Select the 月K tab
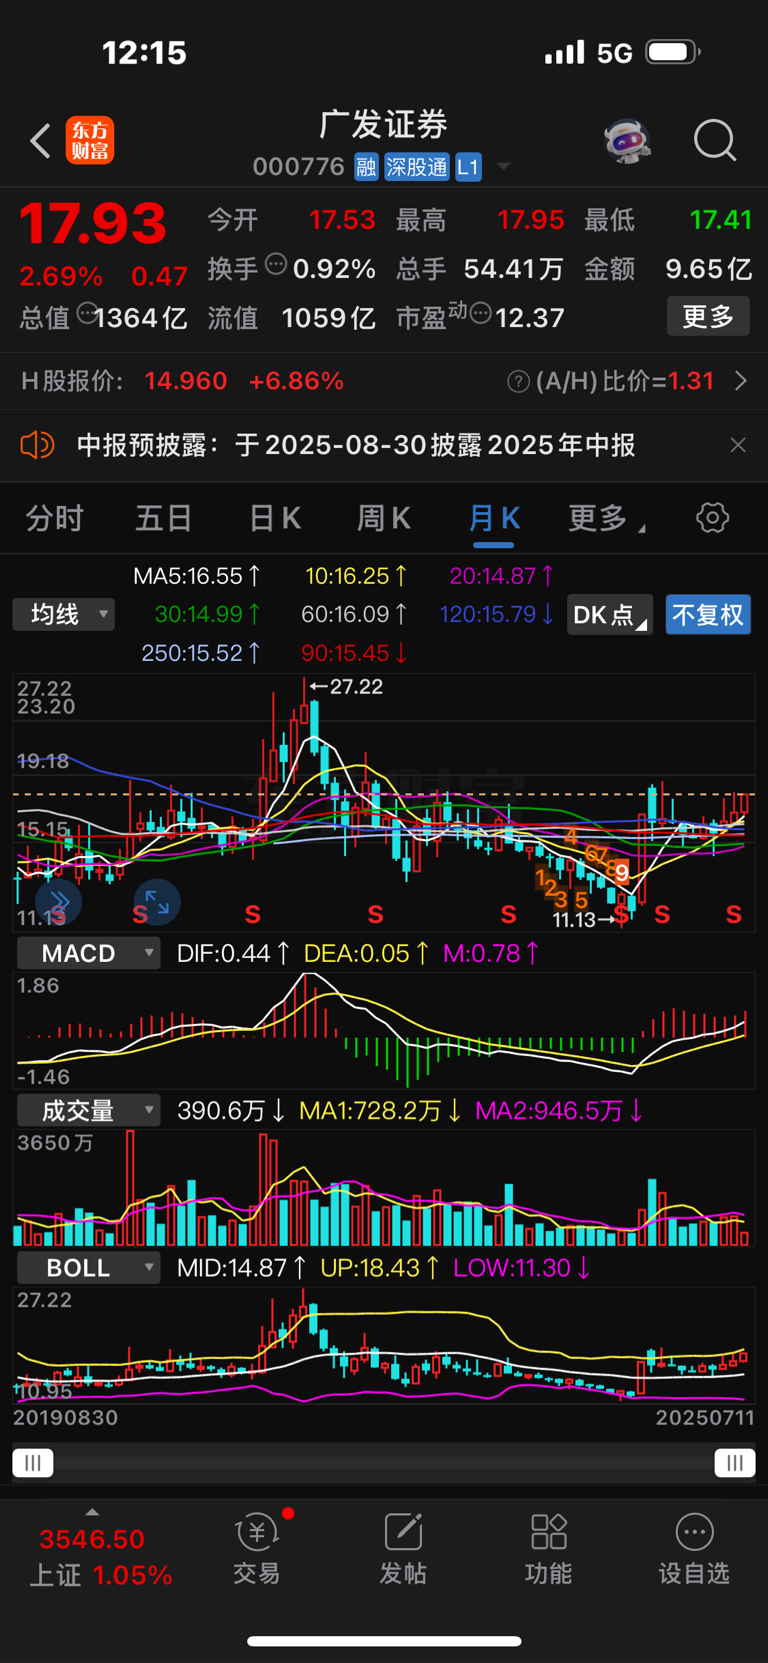768x1663 pixels. pyautogui.click(x=494, y=518)
